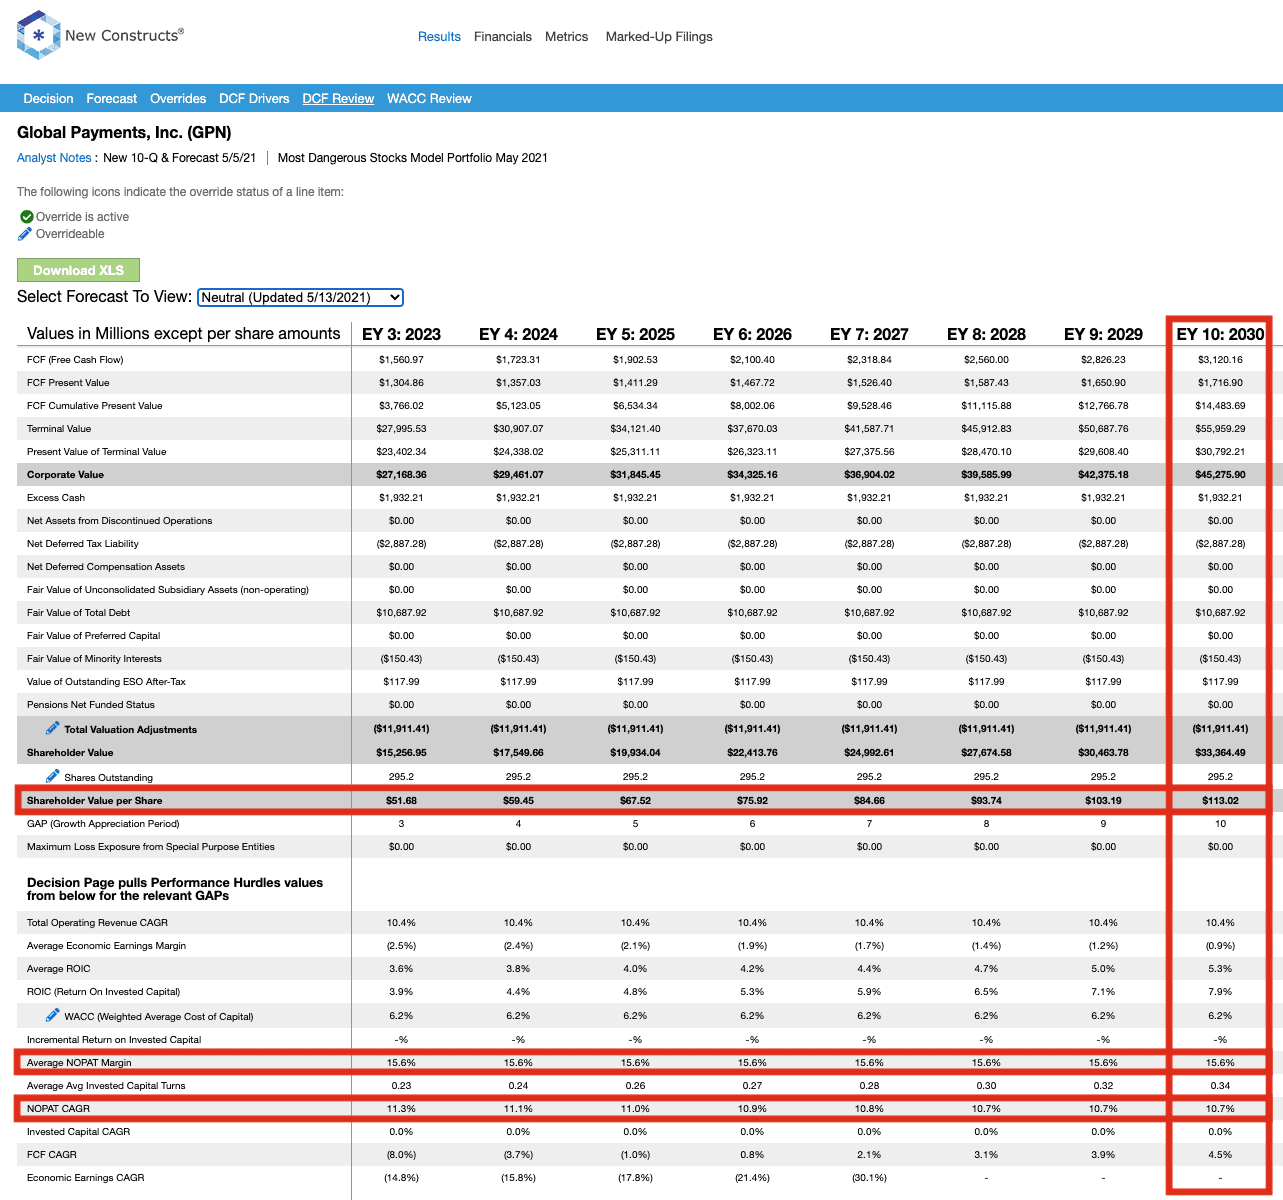Click the New Constructs brand name
This screenshot has width=1283, height=1200.
[x=124, y=35]
